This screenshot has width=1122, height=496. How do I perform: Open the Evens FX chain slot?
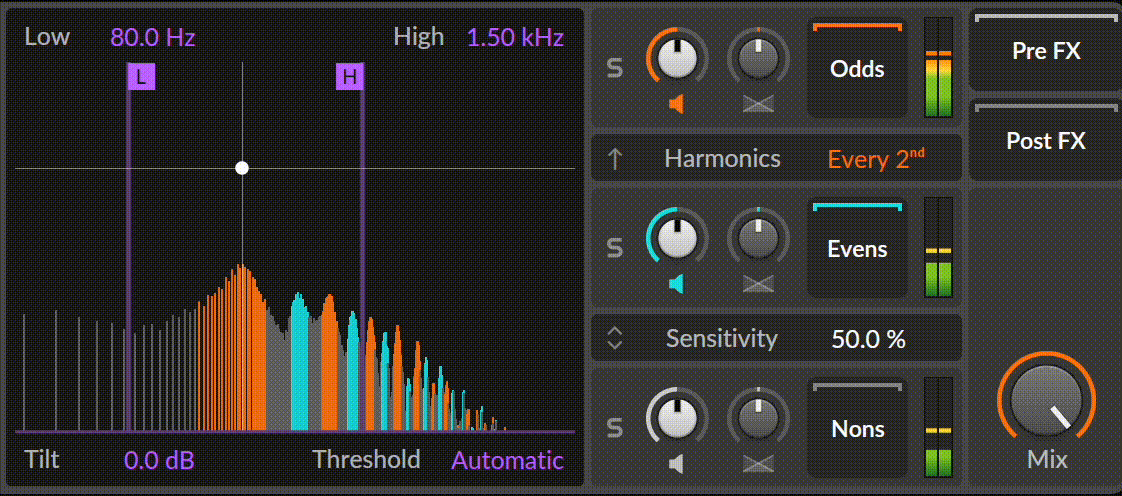pyautogui.click(x=857, y=248)
